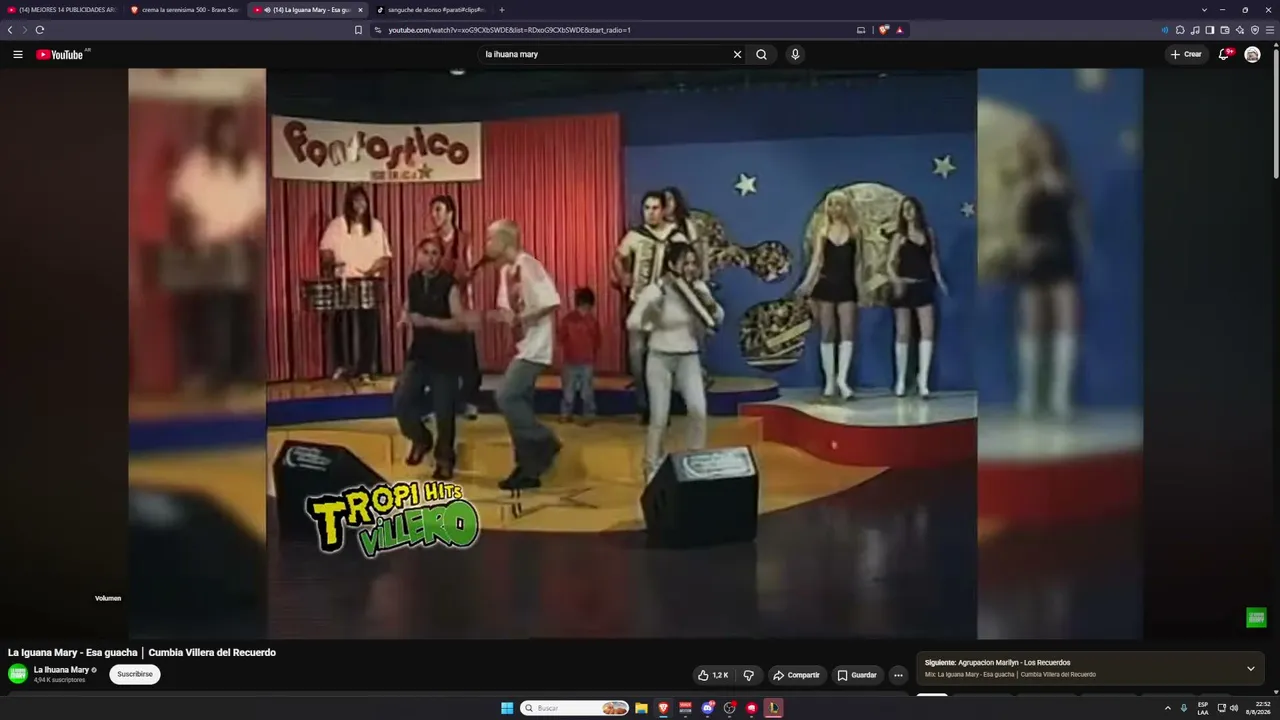Viewport: 1280px width, 720px height.
Task: Open more actions three-dot menu
Action: coord(898,675)
